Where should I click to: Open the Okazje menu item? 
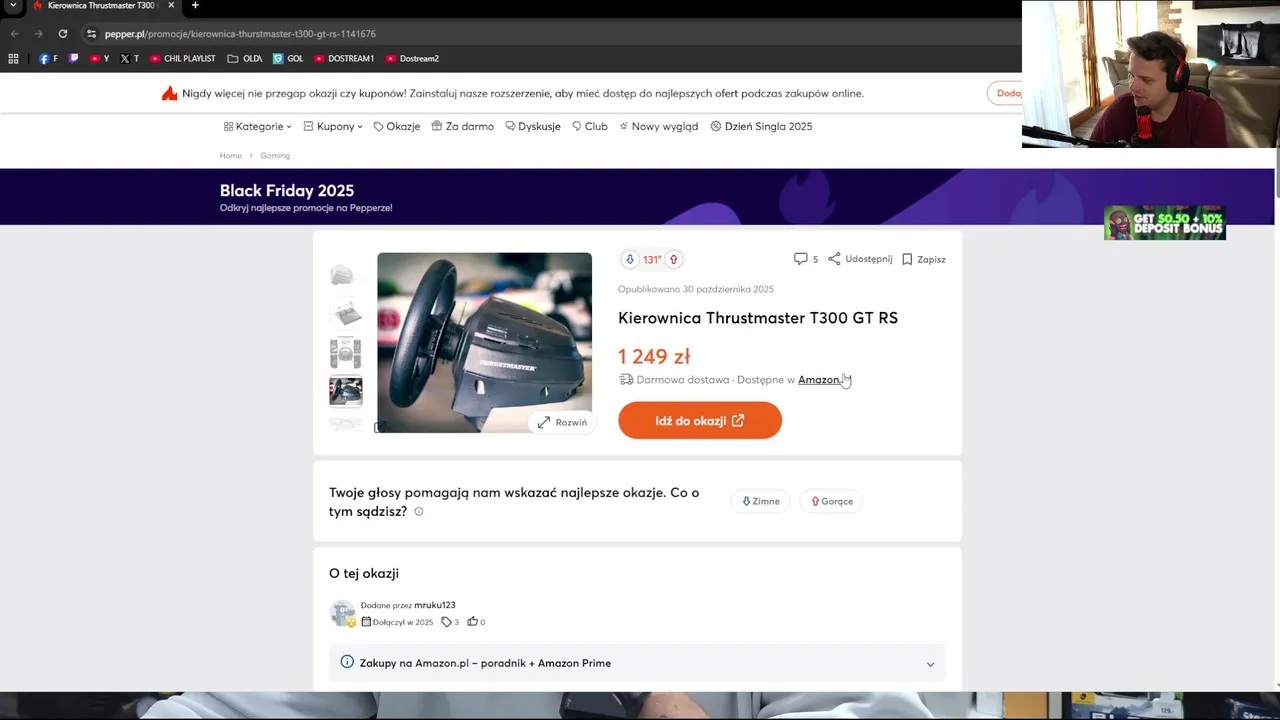coord(397,127)
